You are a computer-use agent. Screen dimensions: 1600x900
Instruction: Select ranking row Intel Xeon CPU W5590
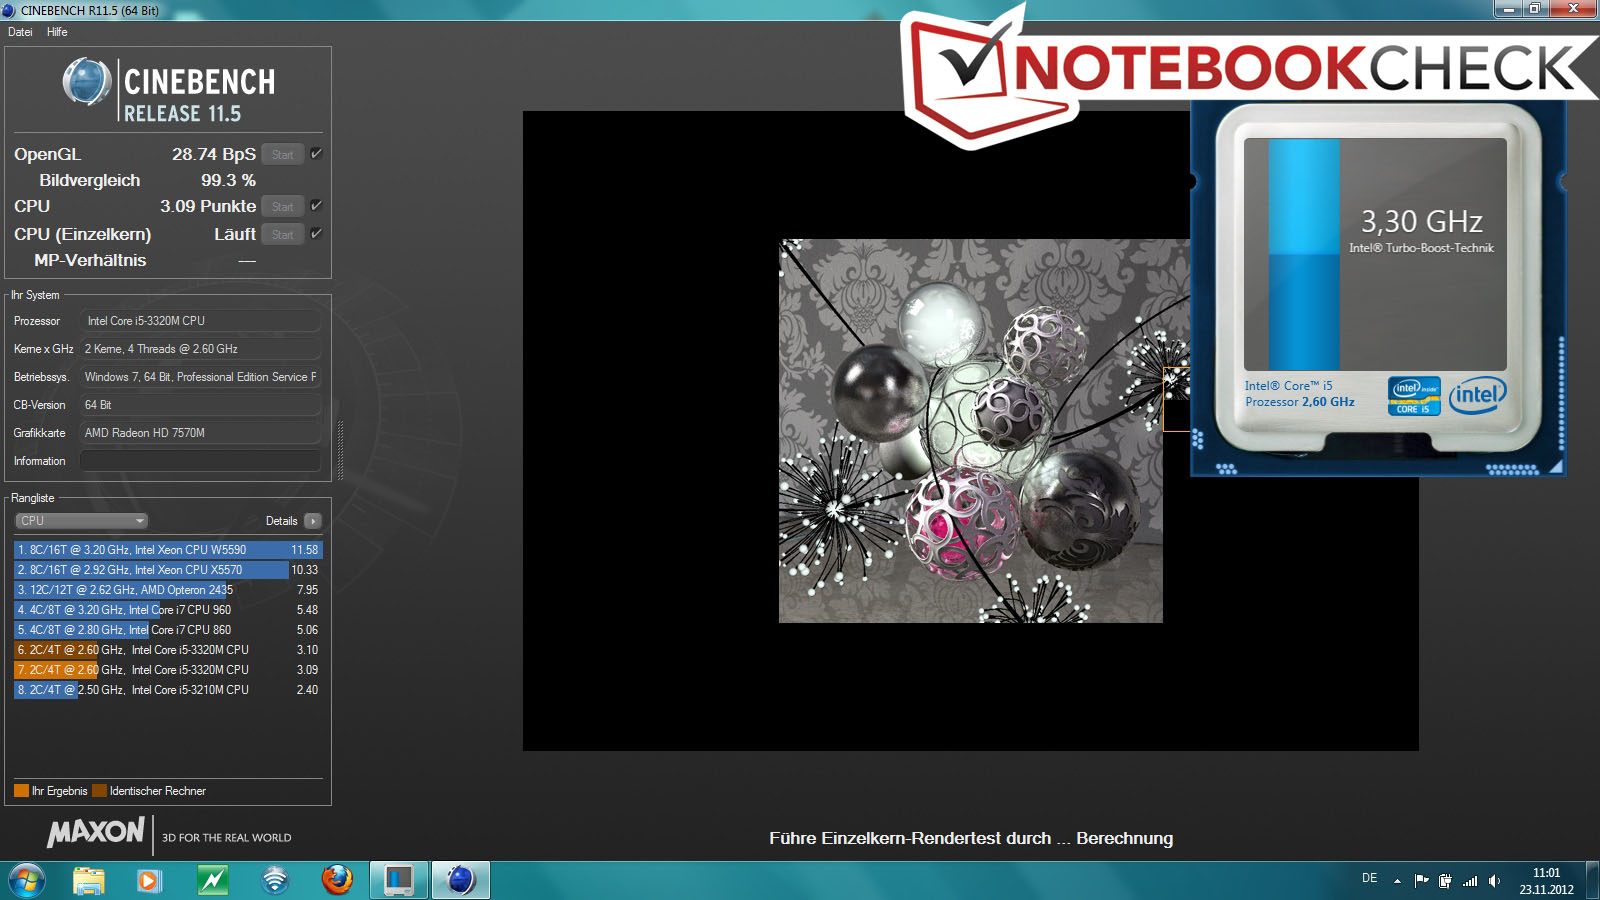pos(168,550)
